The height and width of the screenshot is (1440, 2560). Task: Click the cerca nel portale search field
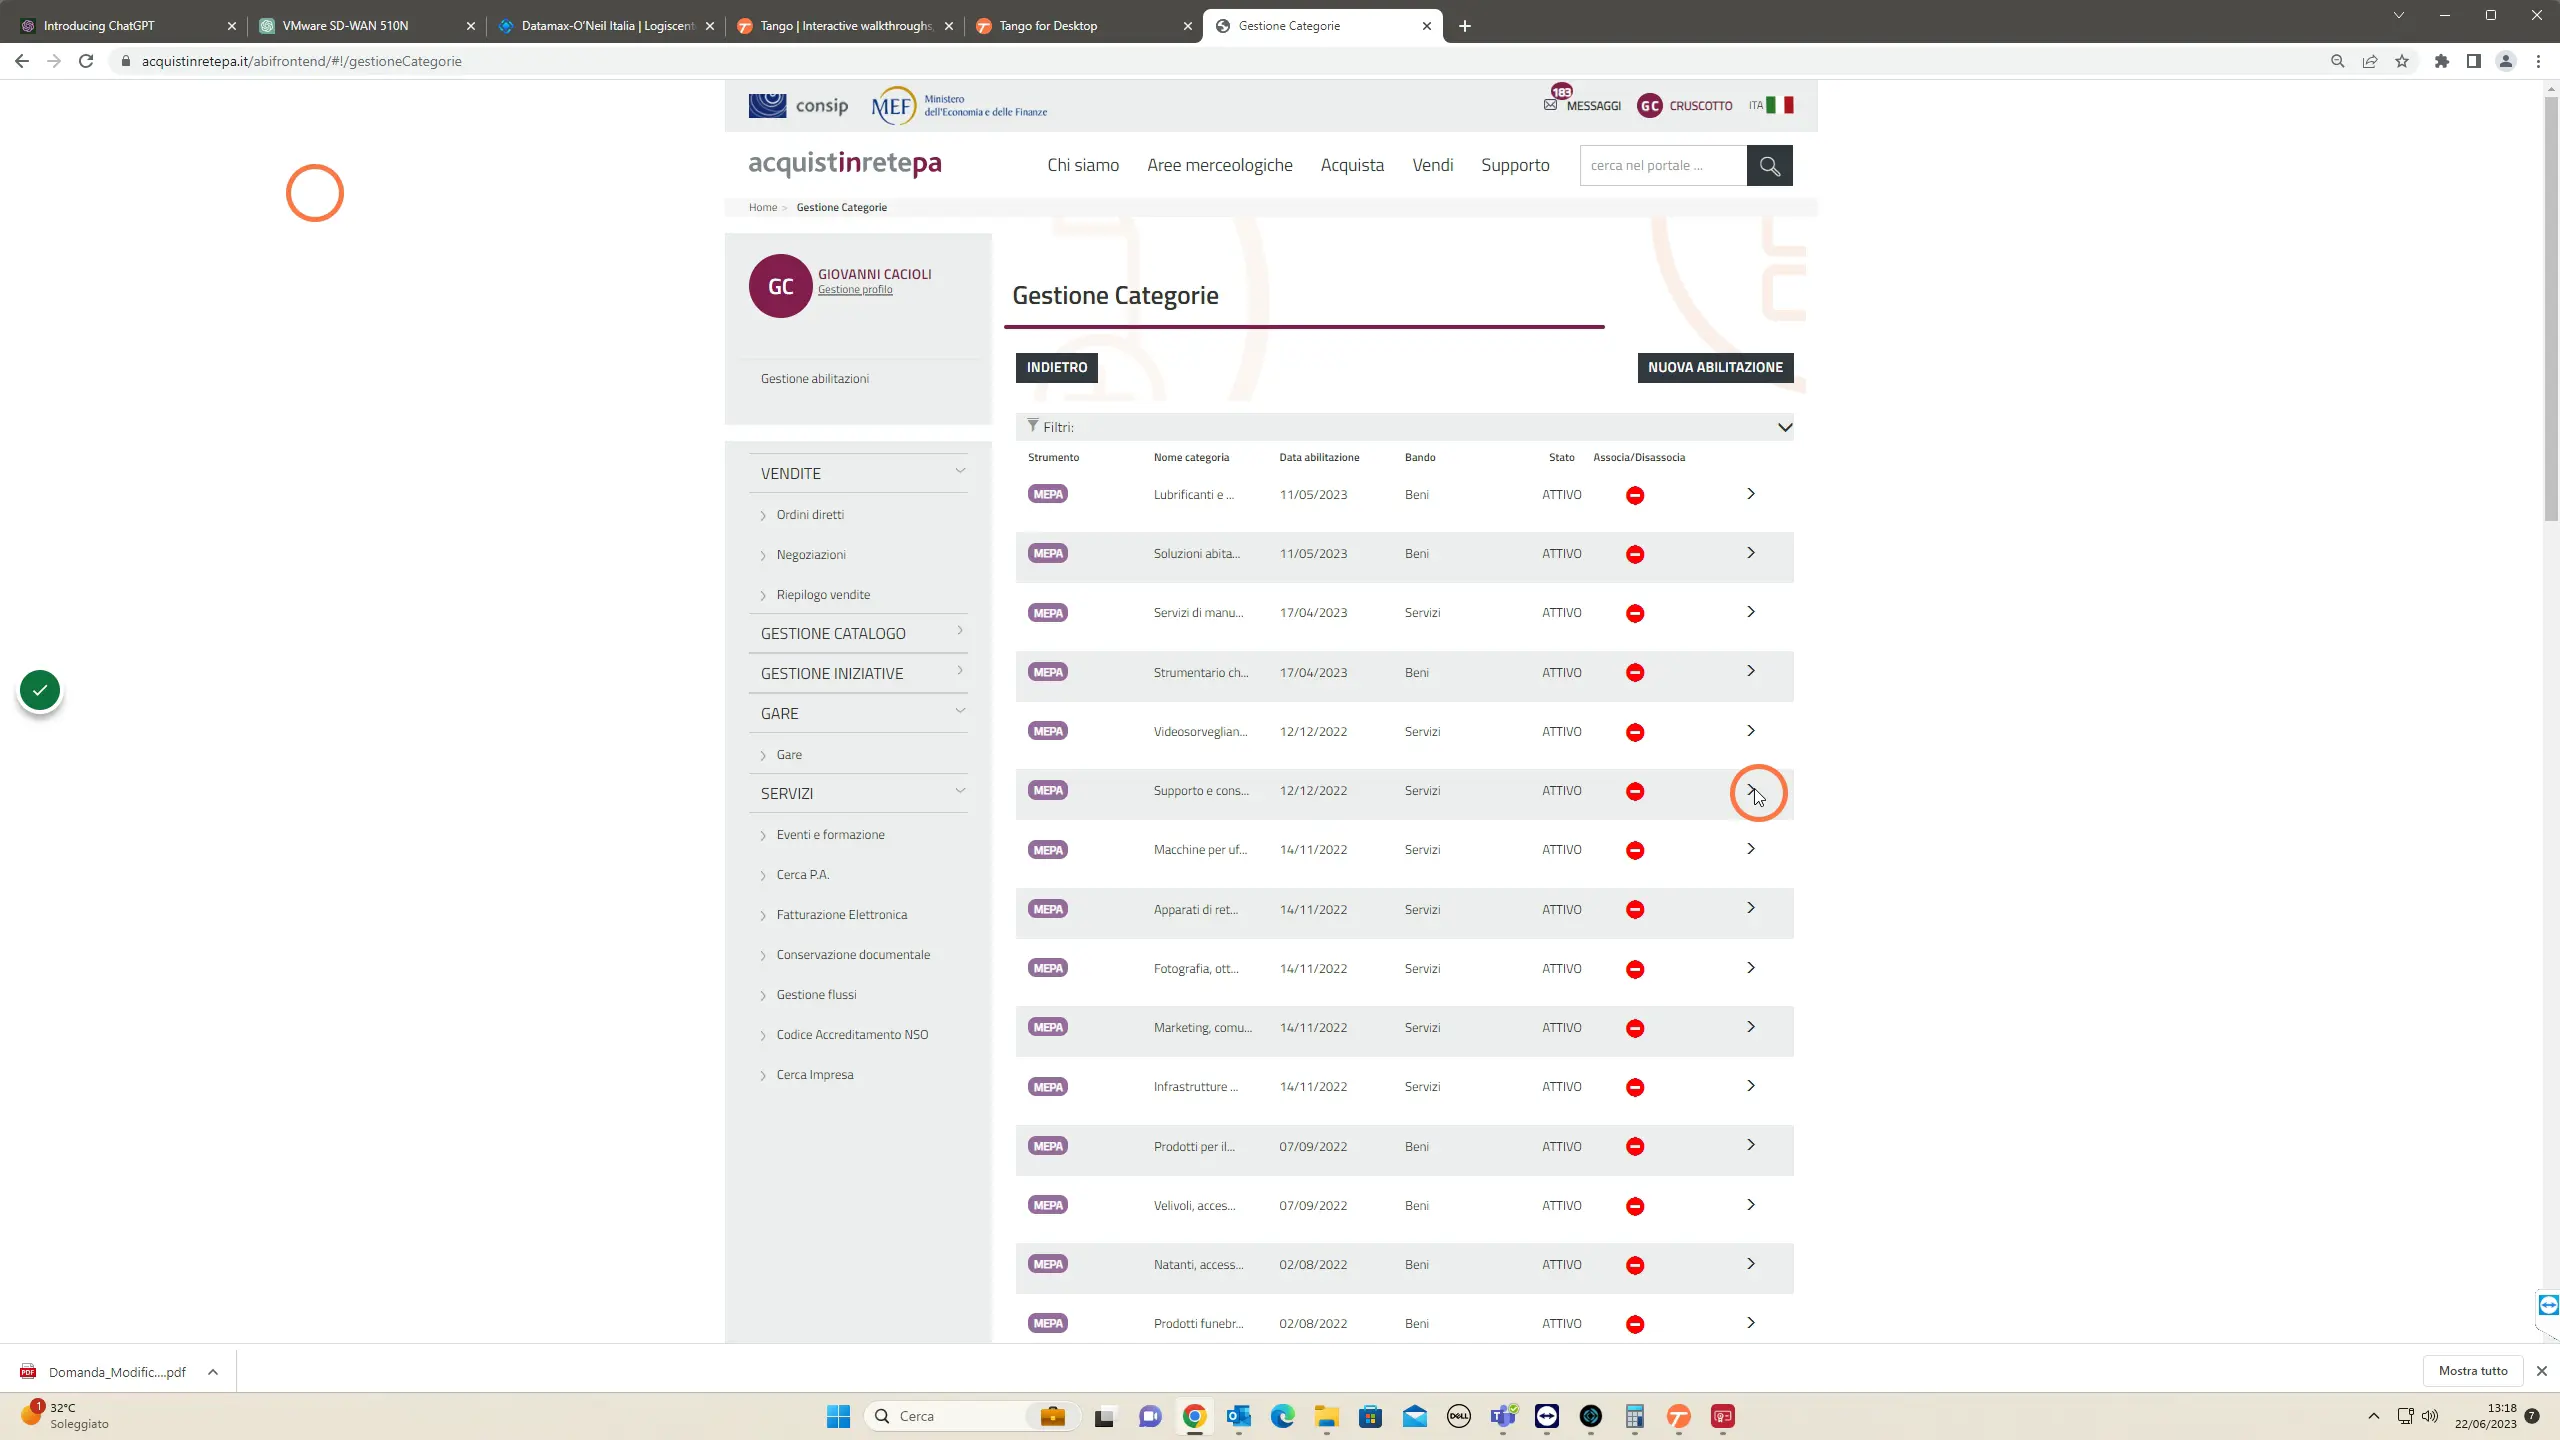coord(1663,165)
